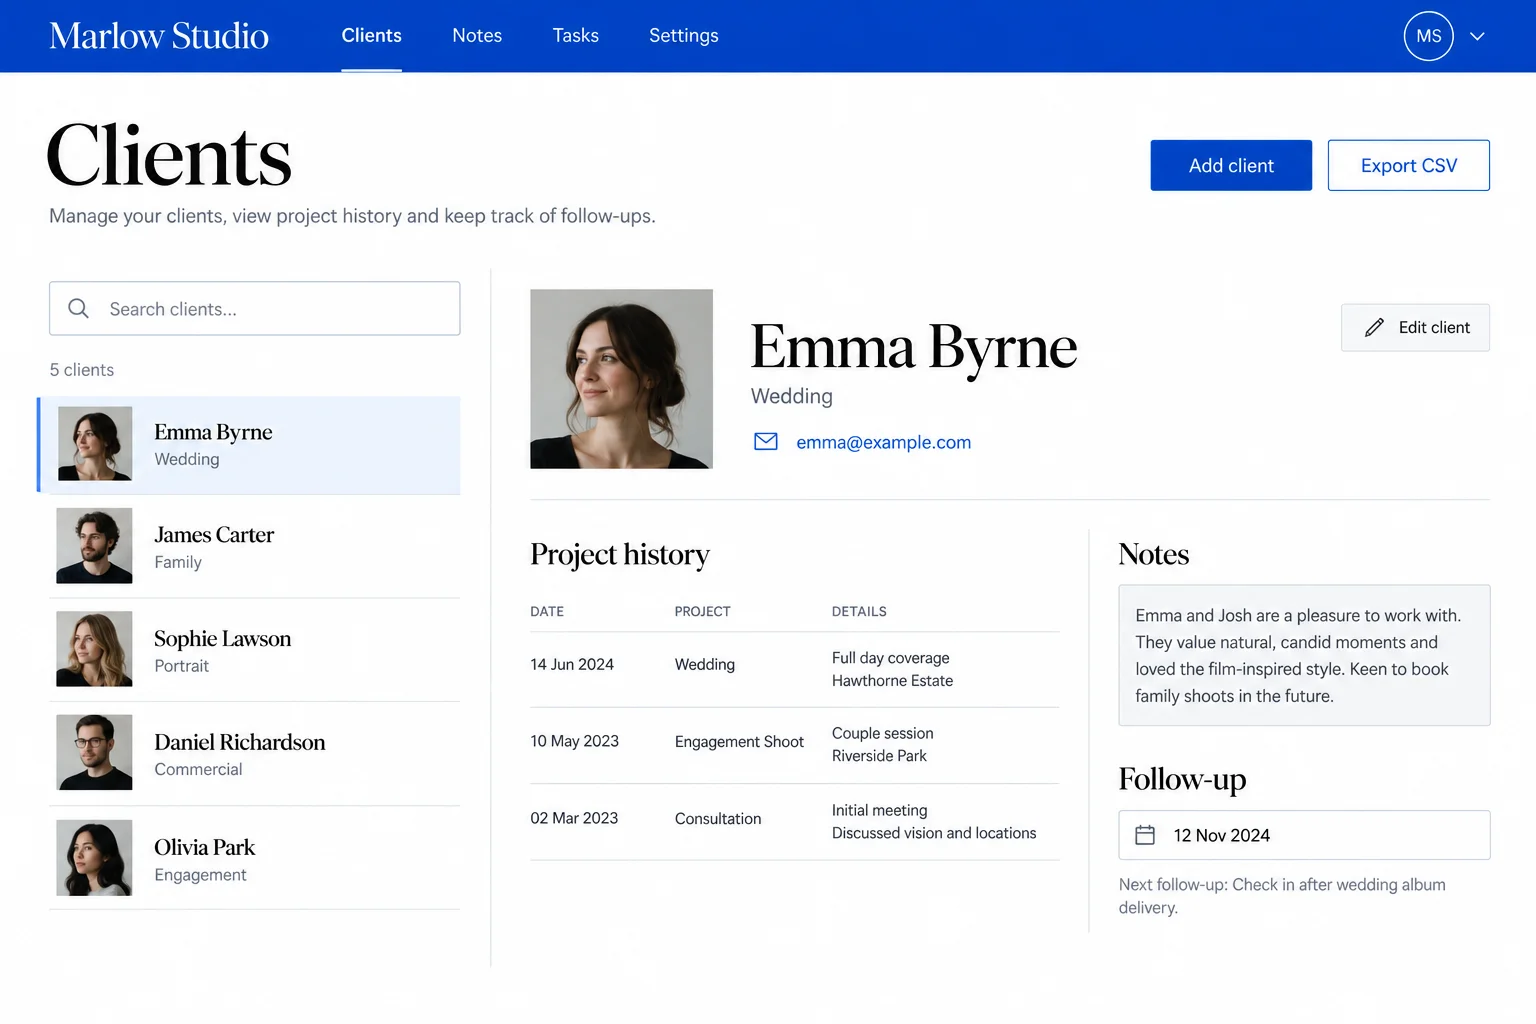Open the emma@example.com email link
1536x1024 pixels.
883,442
